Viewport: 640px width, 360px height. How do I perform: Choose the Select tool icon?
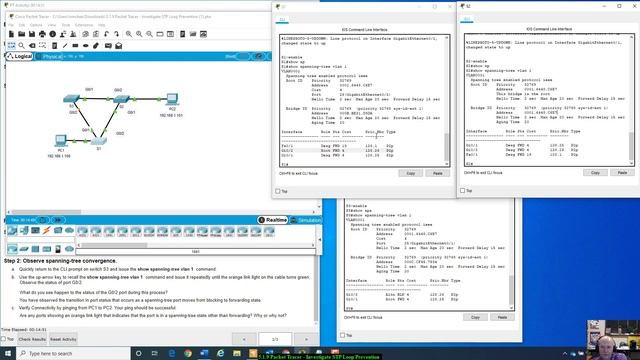[11, 46]
